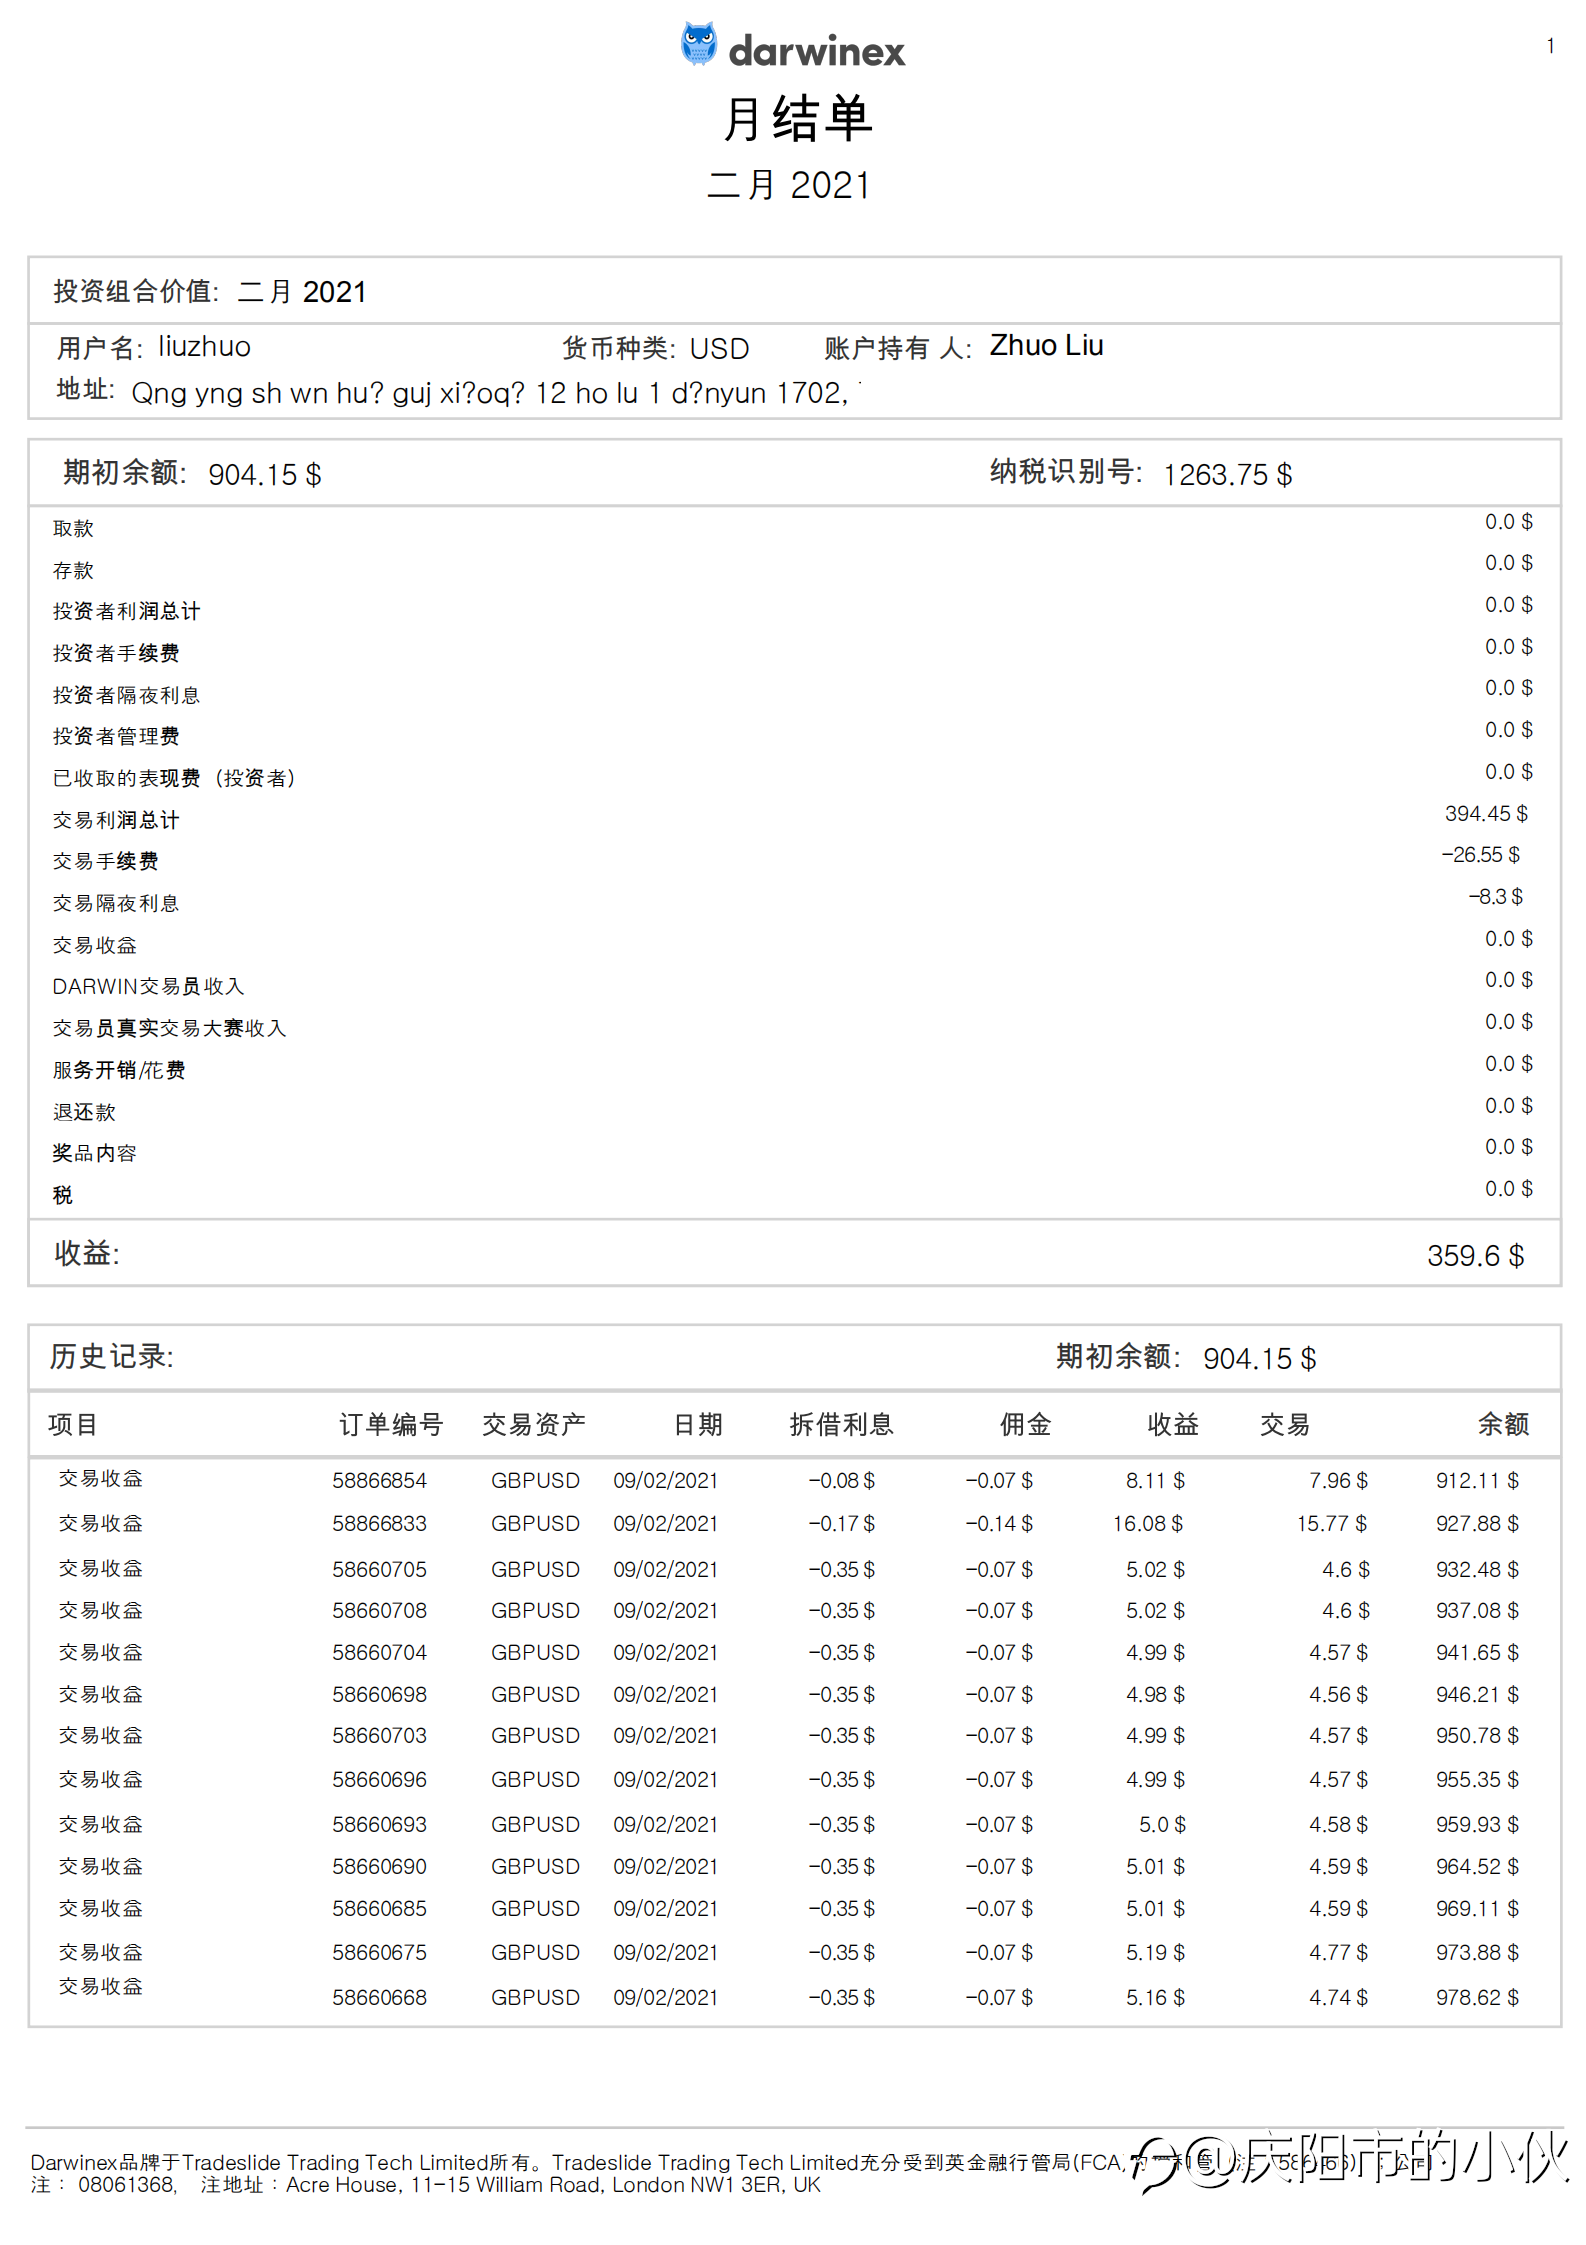Viewport: 1586px width, 2245px height.
Task: Select swap value "-8.3 $"
Action: (x=1495, y=897)
